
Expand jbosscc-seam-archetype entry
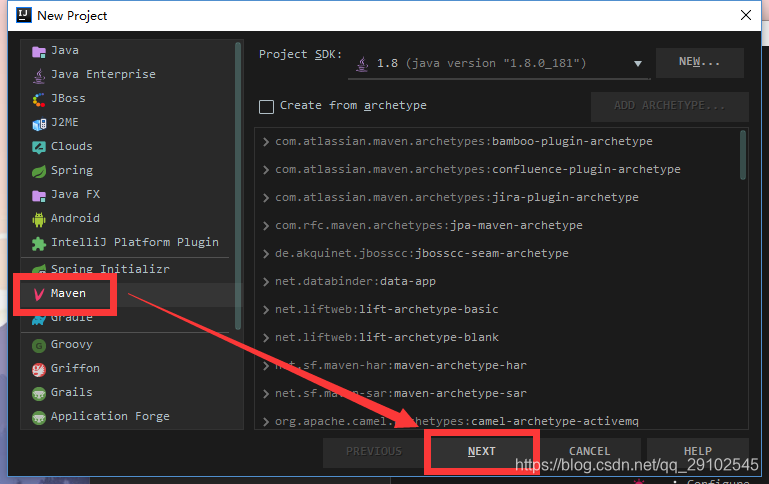(266, 254)
